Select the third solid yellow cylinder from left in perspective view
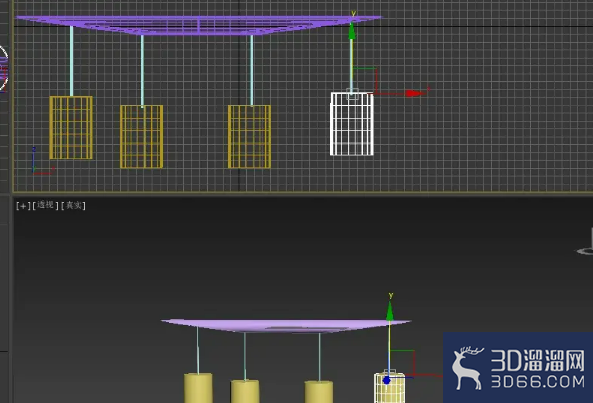Screen dimensions: 593x403 tap(319, 392)
